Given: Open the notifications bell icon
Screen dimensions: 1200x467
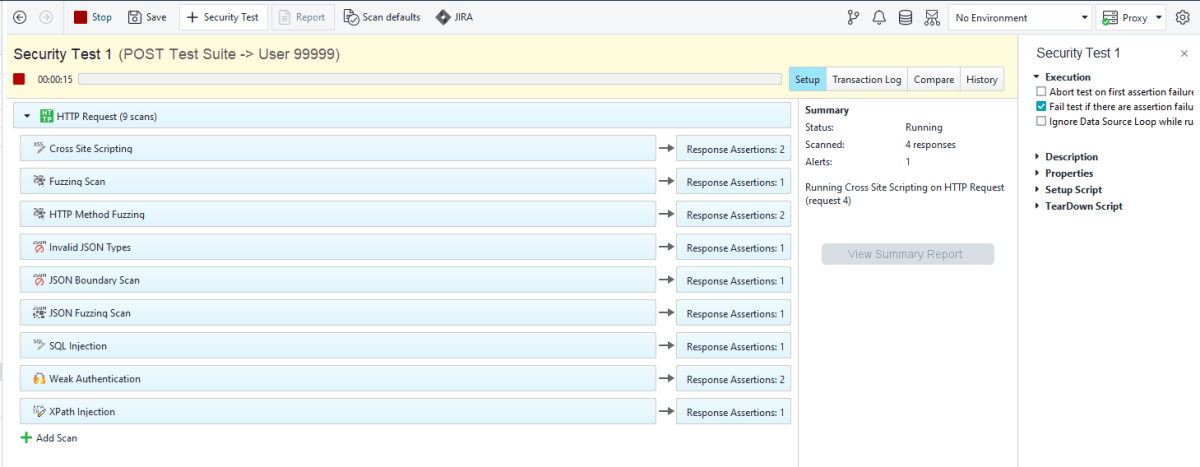Looking at the screenshot, I should (879, 17).
